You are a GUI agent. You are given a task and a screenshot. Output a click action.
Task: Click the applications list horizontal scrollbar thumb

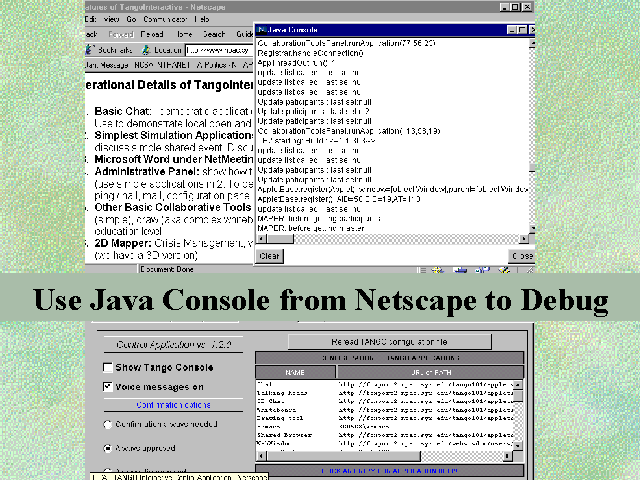coord(343,456)
